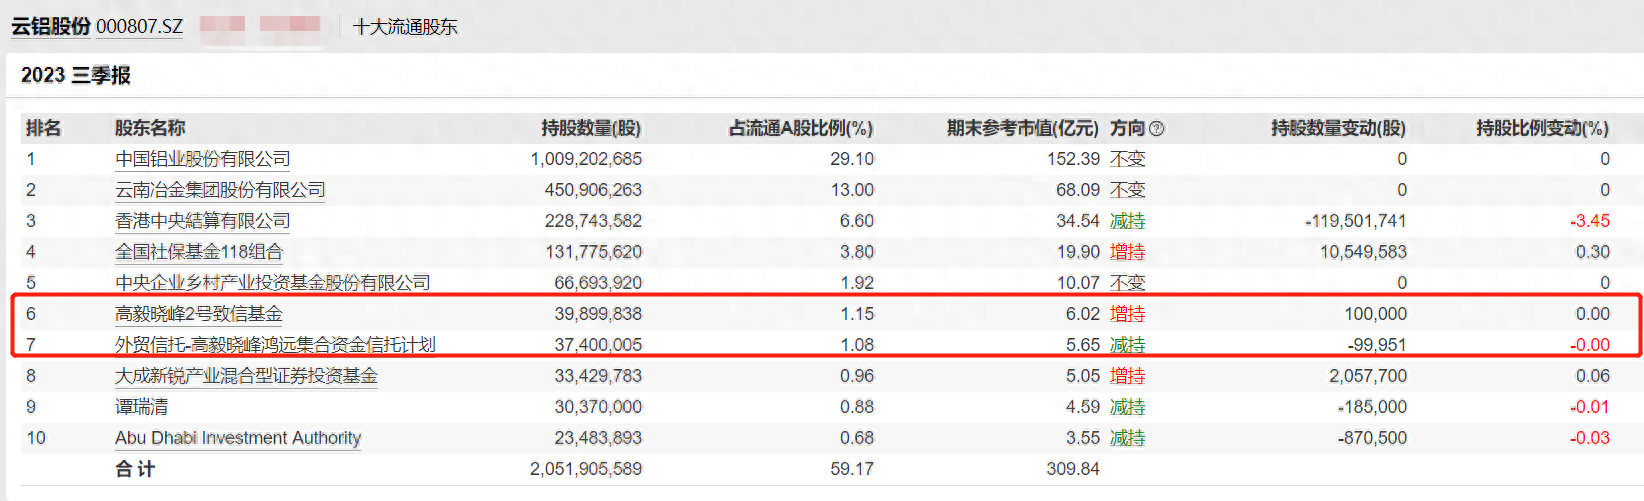Click ratio change value -3.45
Screen dimensions: 1644x501
1590,221
